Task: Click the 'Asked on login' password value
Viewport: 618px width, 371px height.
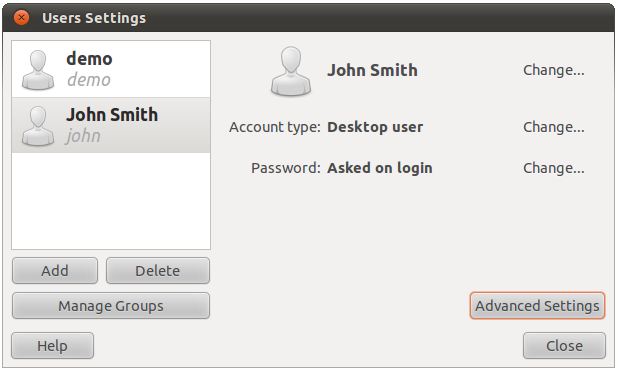Action: 380,168
